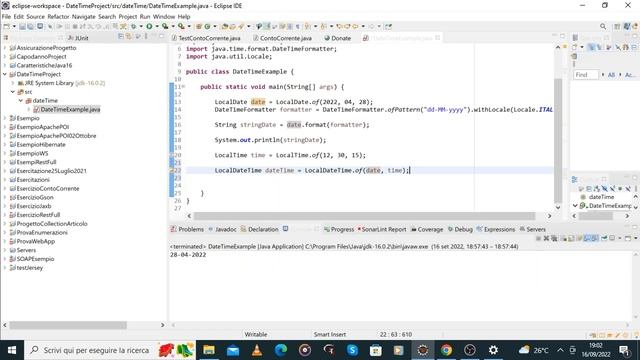Click the editor vertical scrollbar
Image resolution: width=640 pixels, height=360 pixels.
[x=558, y=139]
